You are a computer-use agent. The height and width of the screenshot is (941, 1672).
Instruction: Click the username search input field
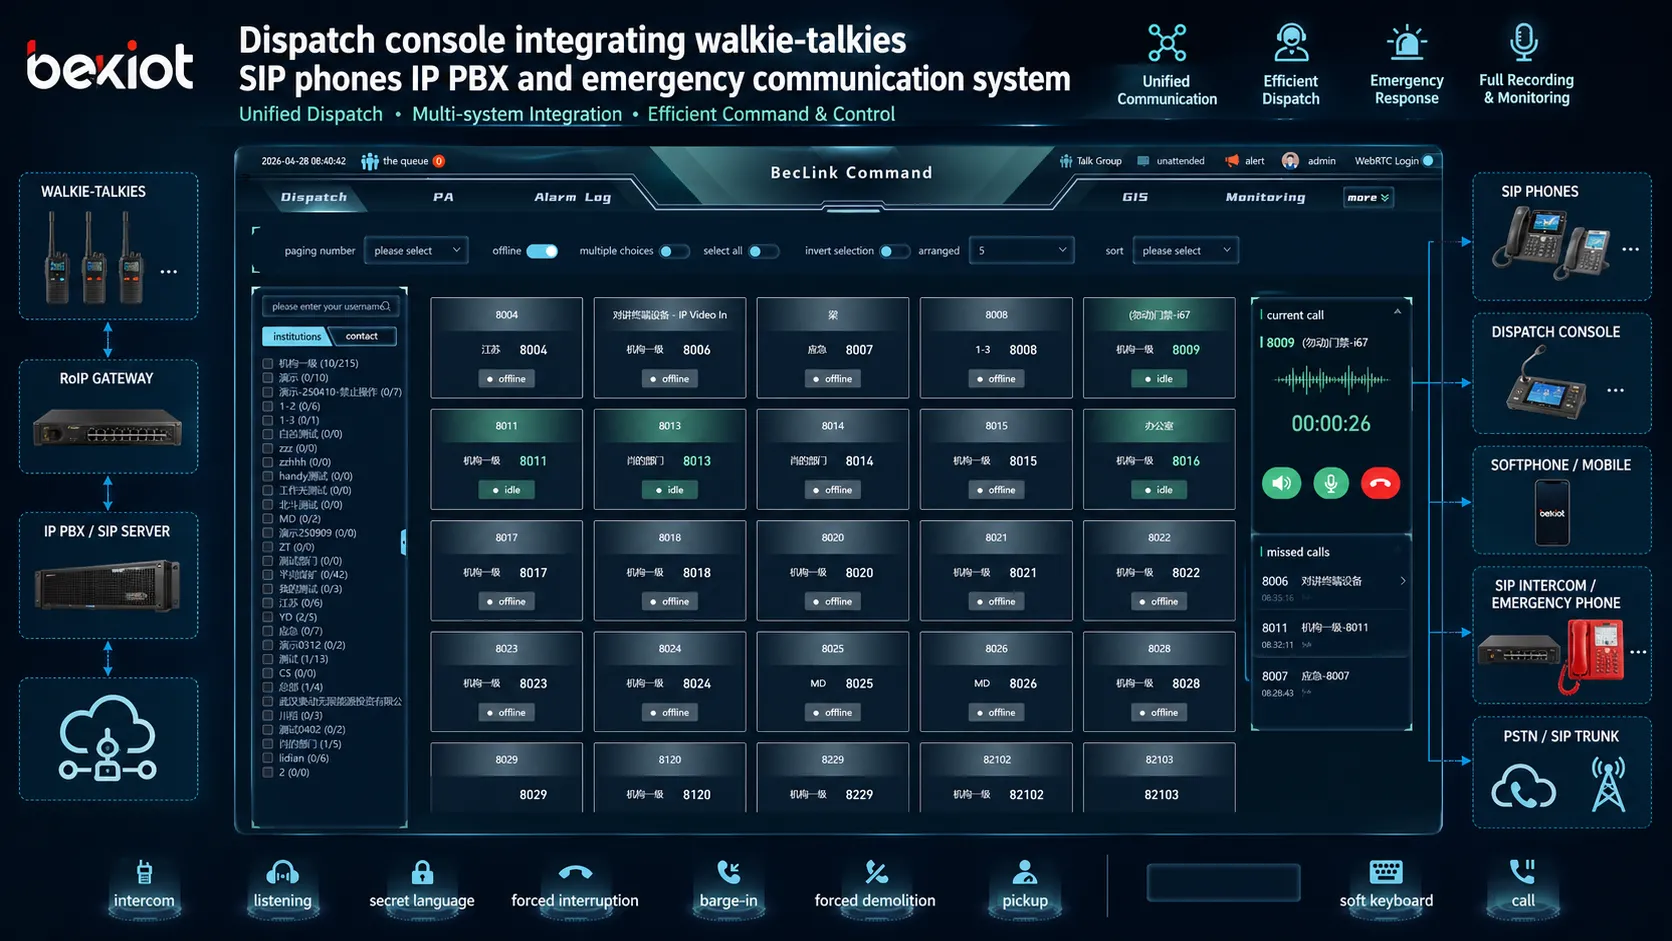pos(329,306)
